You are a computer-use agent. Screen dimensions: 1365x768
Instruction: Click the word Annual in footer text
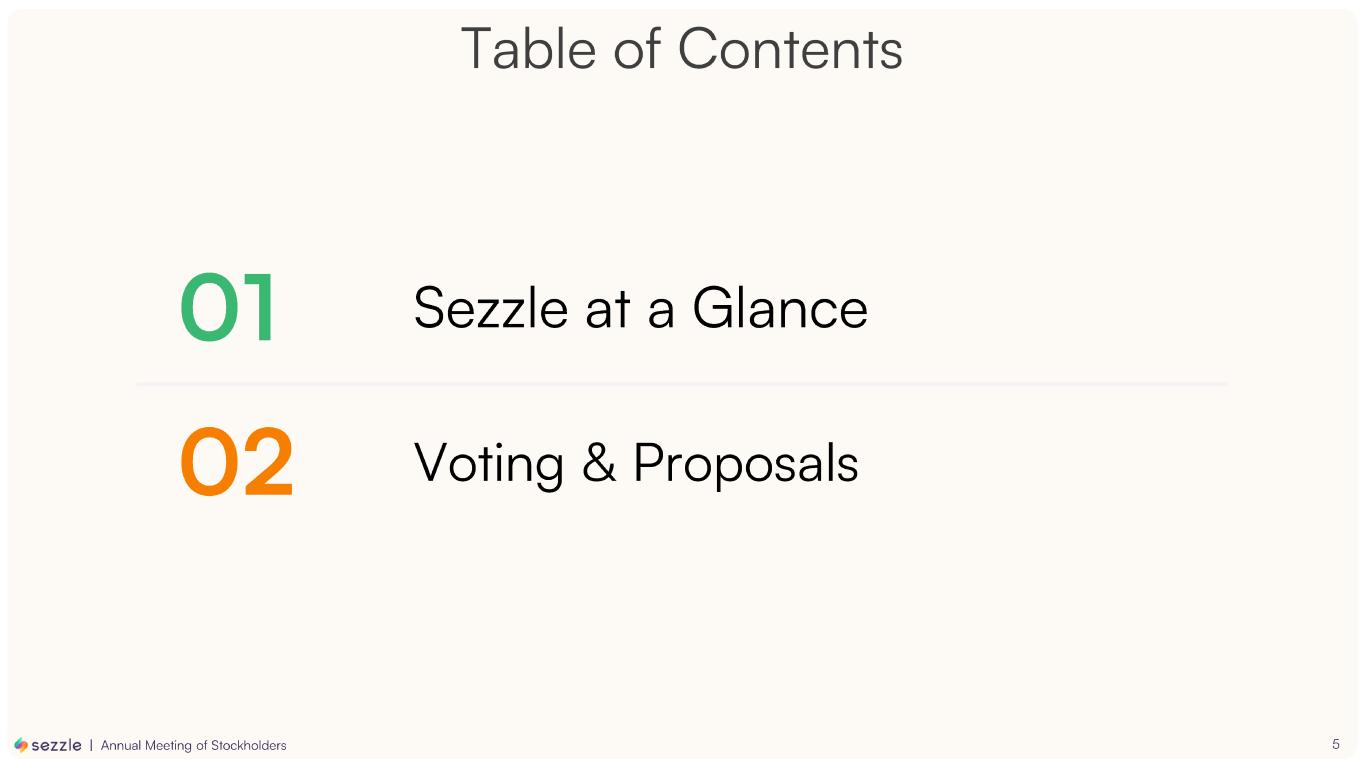(119, 745)
